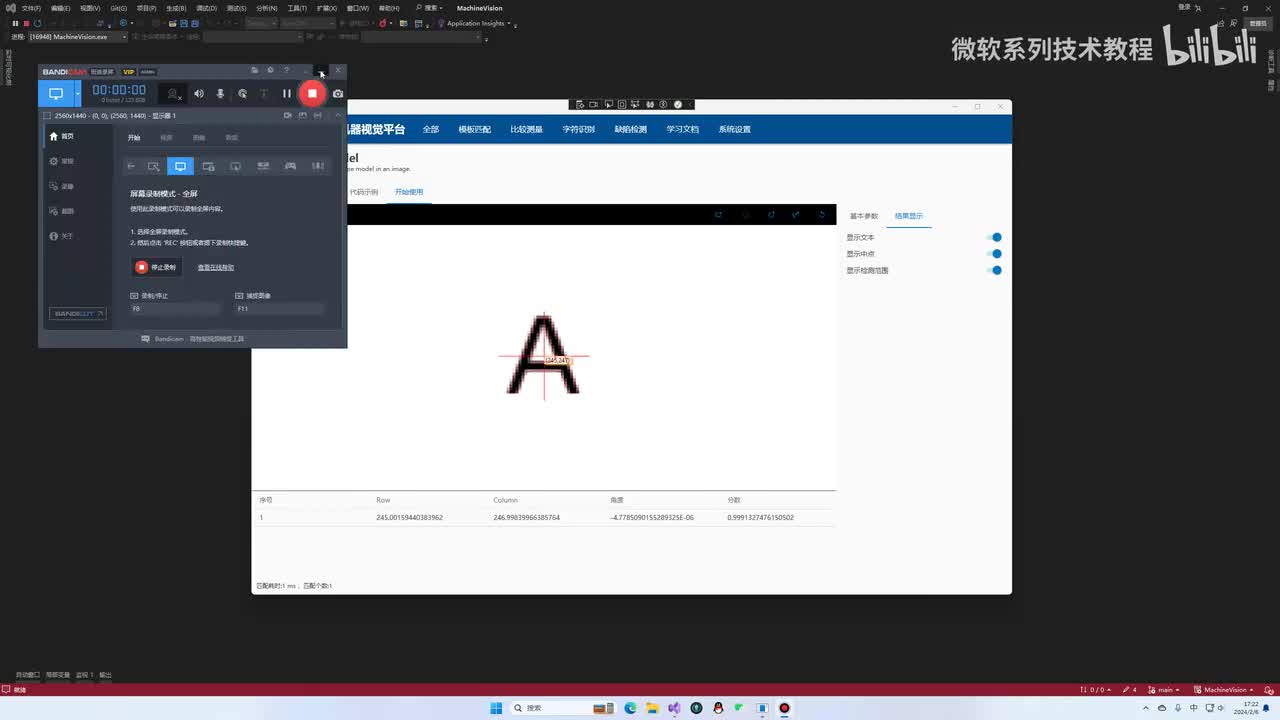Open Bandicam output folder icon
The image size is (1280, 720).
coord(255,71)
